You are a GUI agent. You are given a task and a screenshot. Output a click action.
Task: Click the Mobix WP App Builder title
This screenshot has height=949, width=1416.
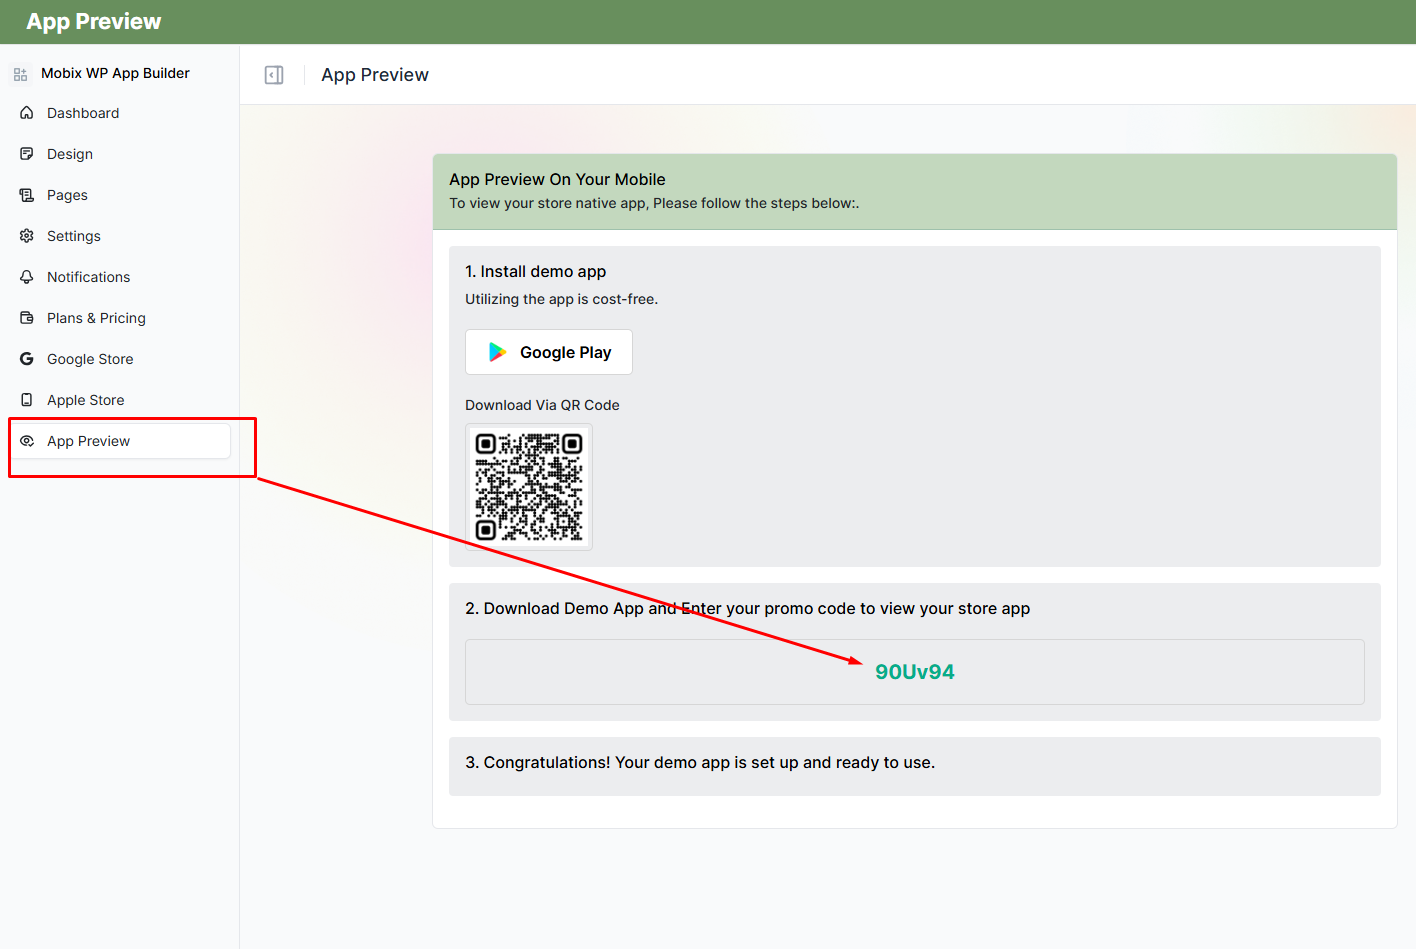[x=115, y=73]
